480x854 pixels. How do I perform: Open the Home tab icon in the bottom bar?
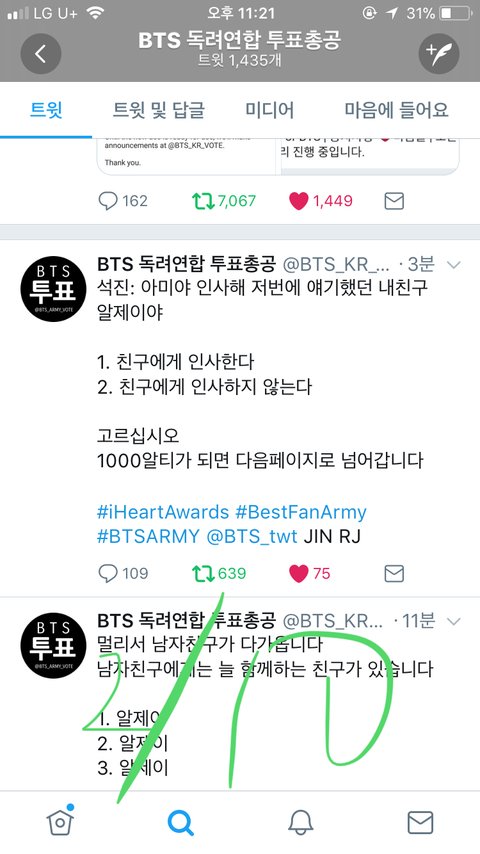(x=60, y=821)
